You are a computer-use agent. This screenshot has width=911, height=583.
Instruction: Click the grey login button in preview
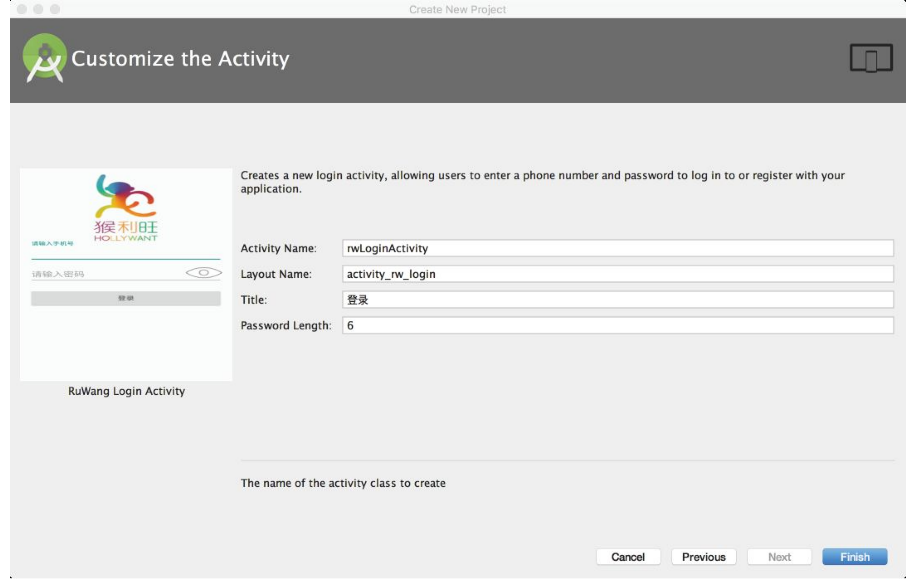pos(125,298)
